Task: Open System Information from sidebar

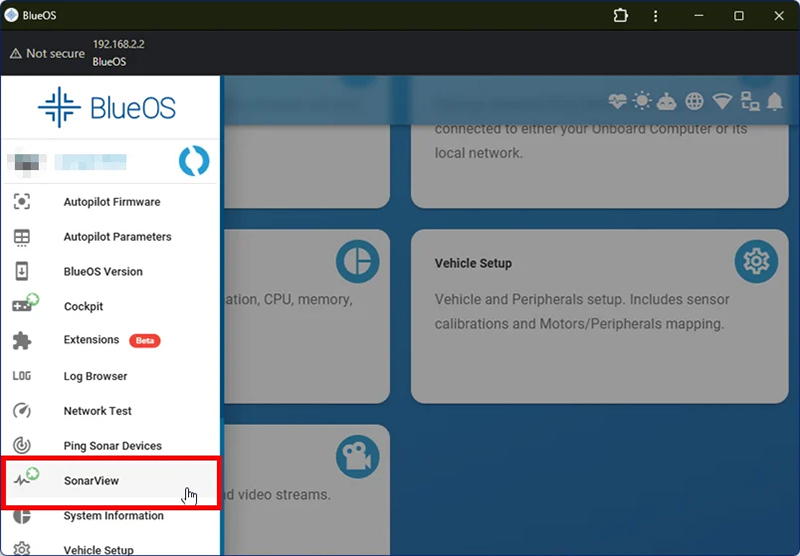Action: (x=113, y=516)
